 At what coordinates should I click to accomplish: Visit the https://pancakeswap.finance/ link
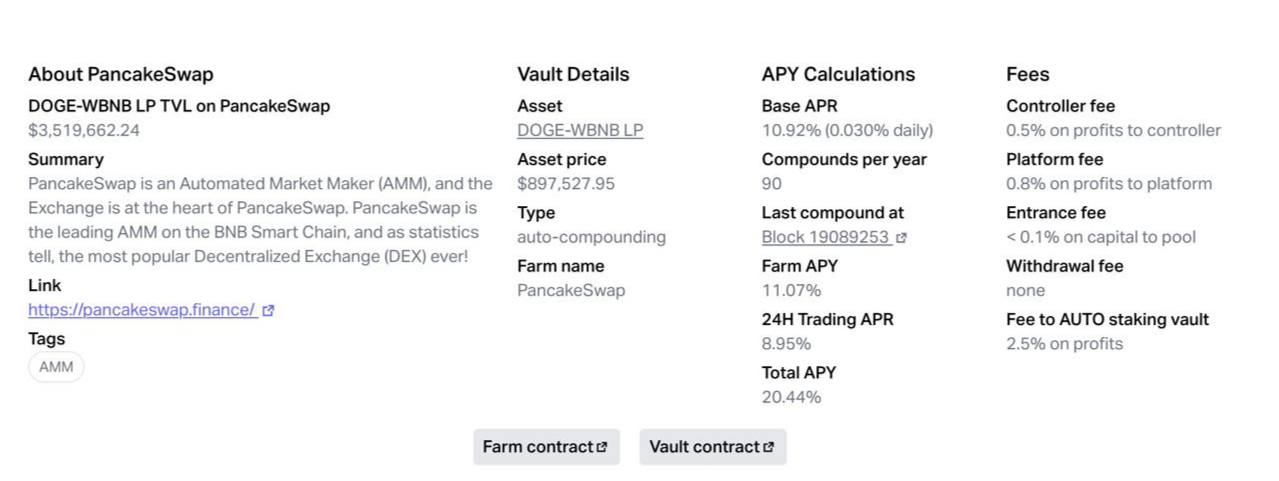(x=142, y=310)
